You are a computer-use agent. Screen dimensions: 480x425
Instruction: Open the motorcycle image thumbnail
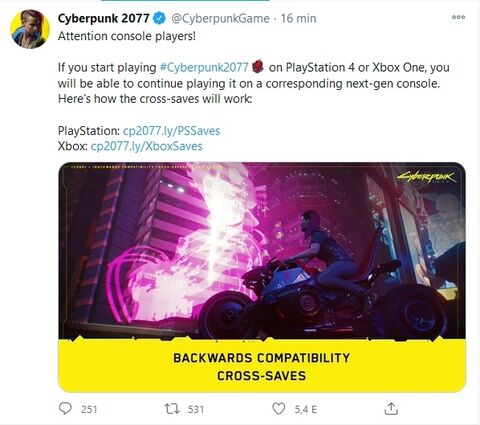tap(262, 251)
